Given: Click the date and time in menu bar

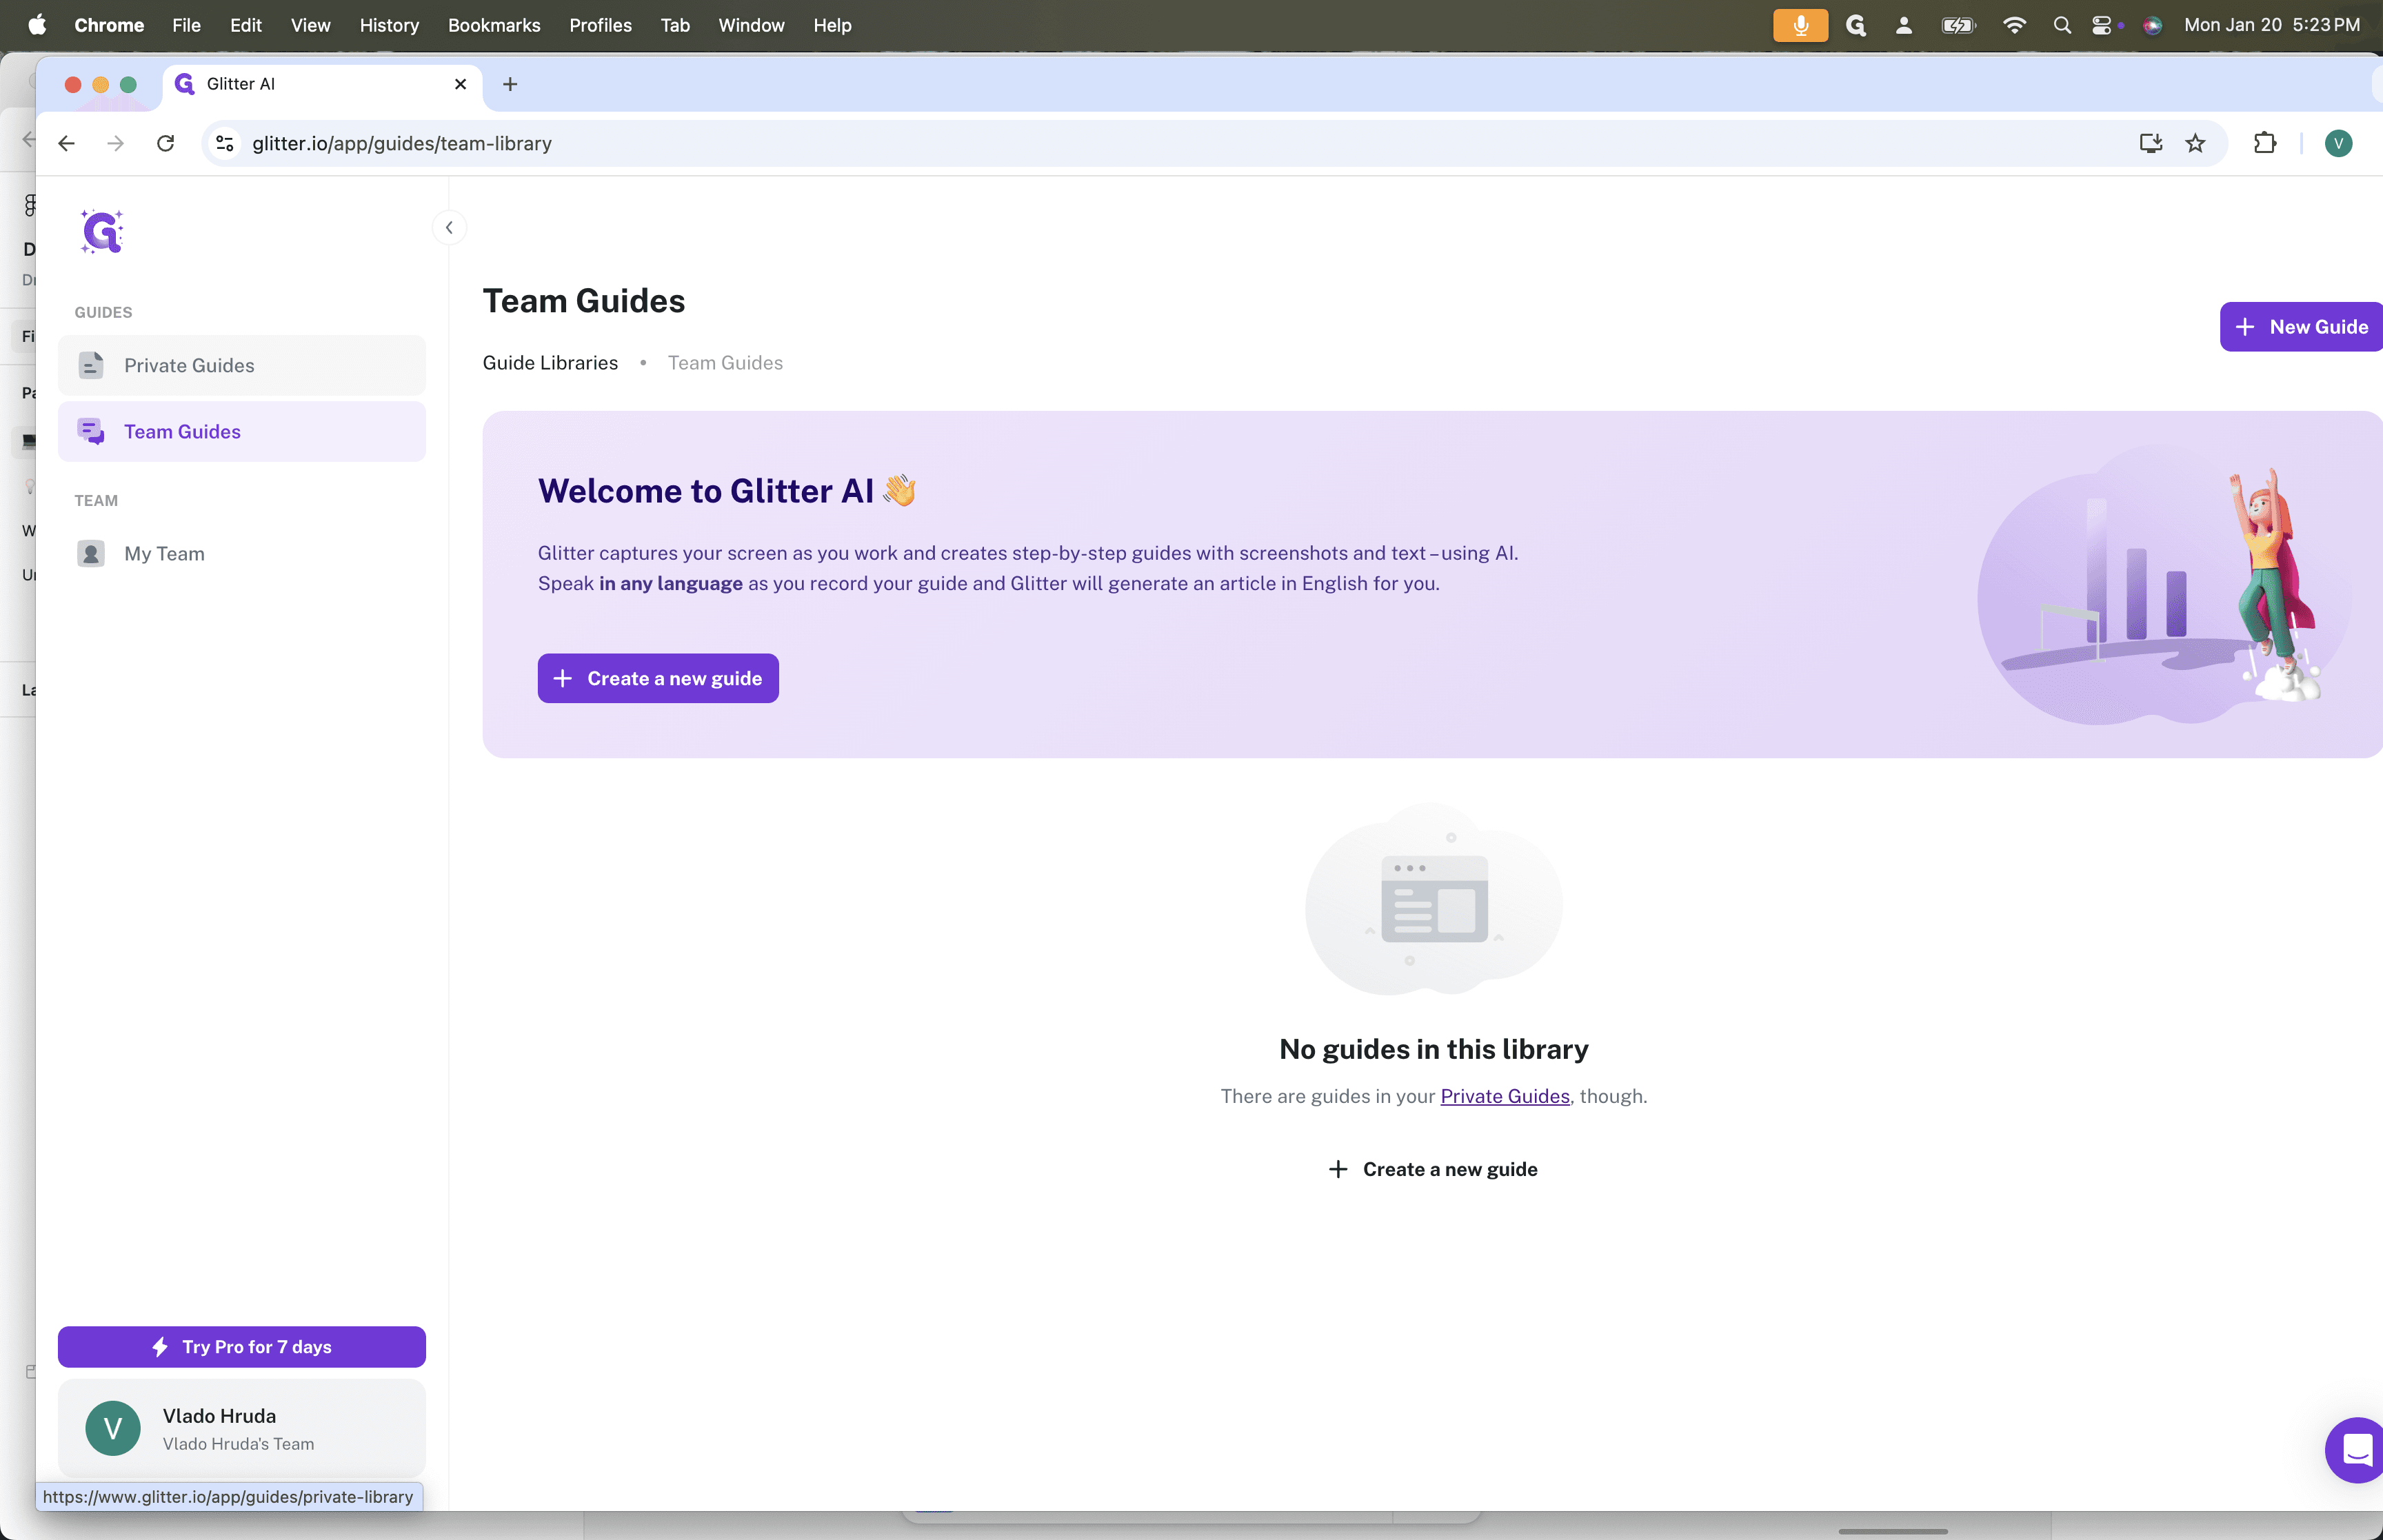Looking at the screenshot, I should coord(2272,25).
